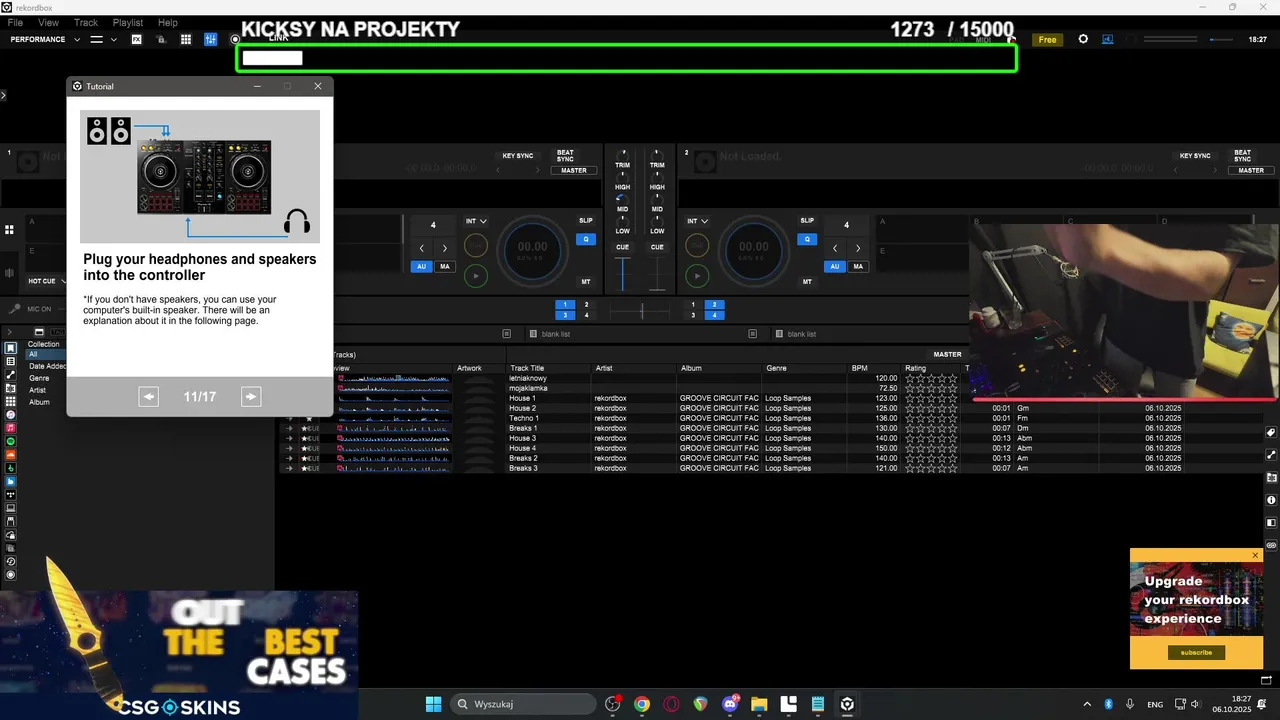
Task: Open the View menu
Action: pos(48,22)
